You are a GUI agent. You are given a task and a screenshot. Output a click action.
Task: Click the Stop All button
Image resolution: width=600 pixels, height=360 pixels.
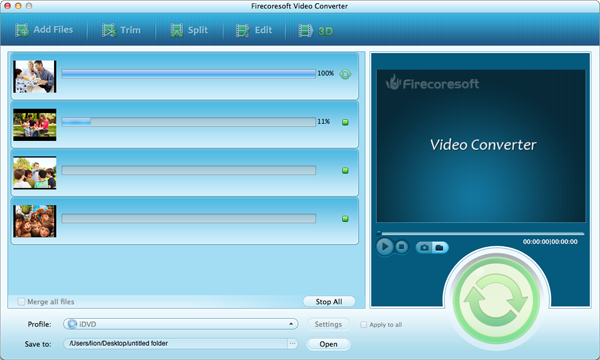click(329, 302)
